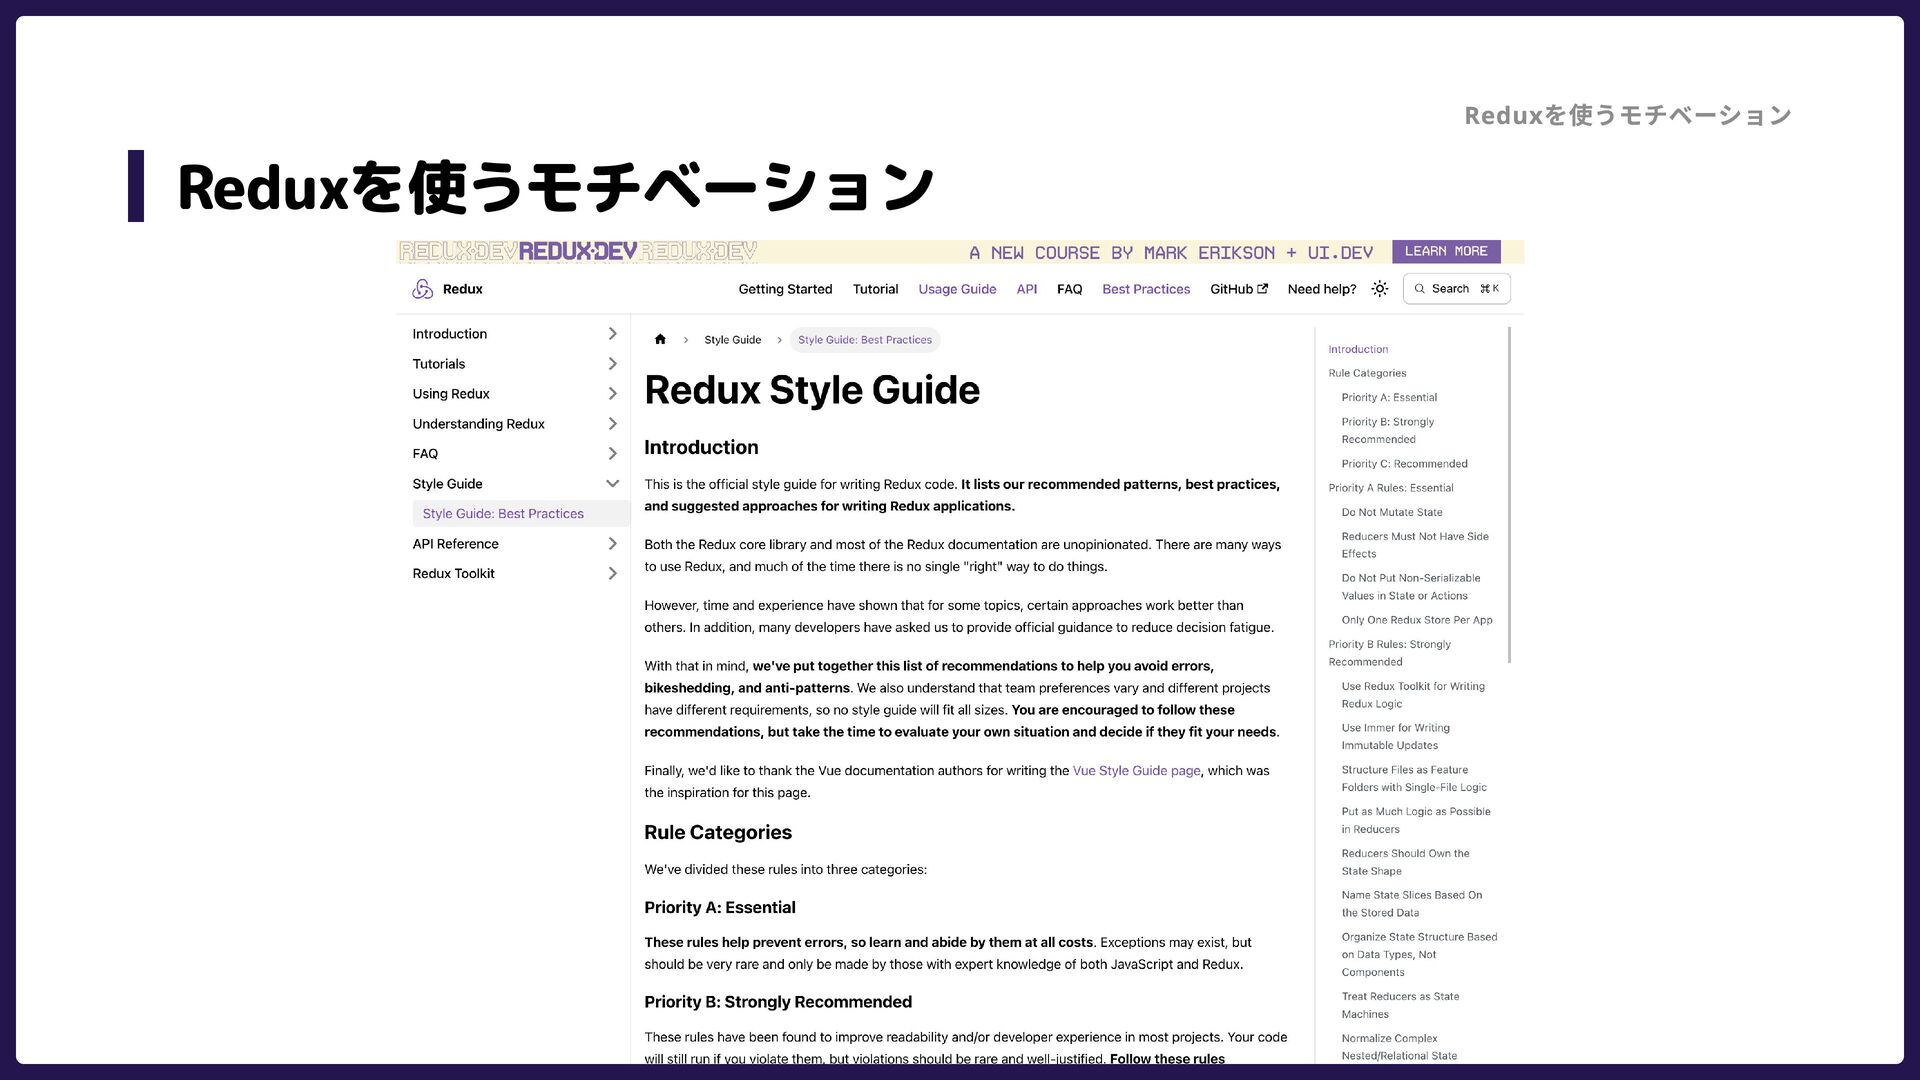Jump to Use Immer for Writing Updates
The height and width of the screenshot is (1080, 1920).
click(1395, 737)
